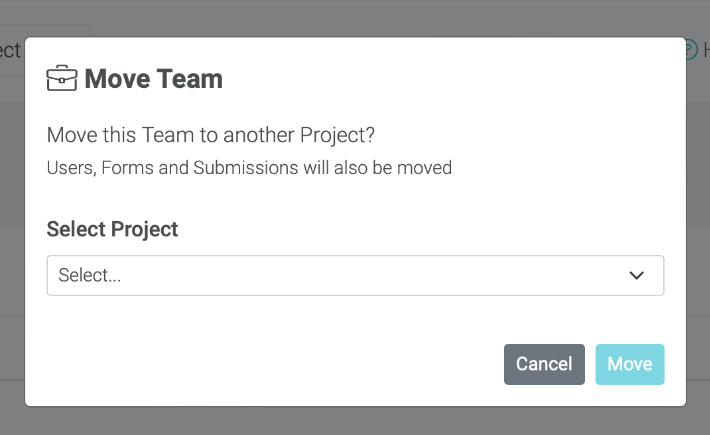710x435 pixels.
Task: Click the word "Submissions" in the note
Action: coord(246,167)
